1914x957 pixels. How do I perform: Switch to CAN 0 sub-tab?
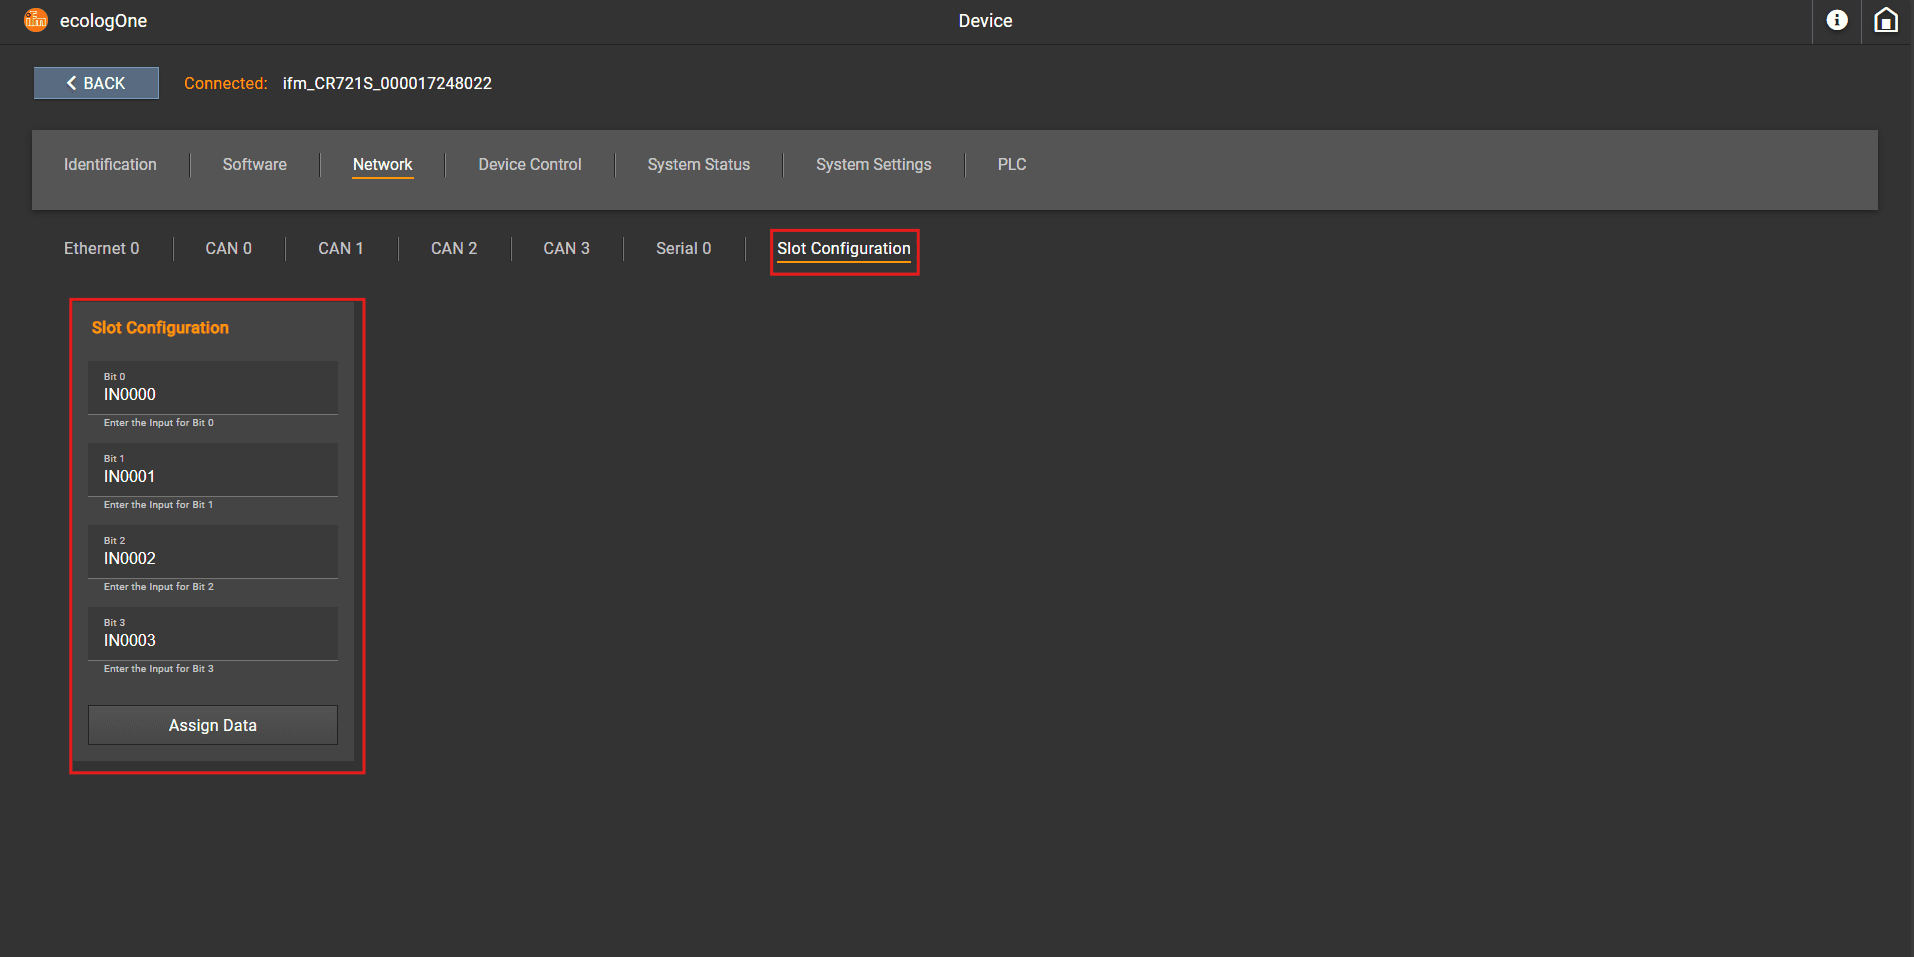(228, 249)
